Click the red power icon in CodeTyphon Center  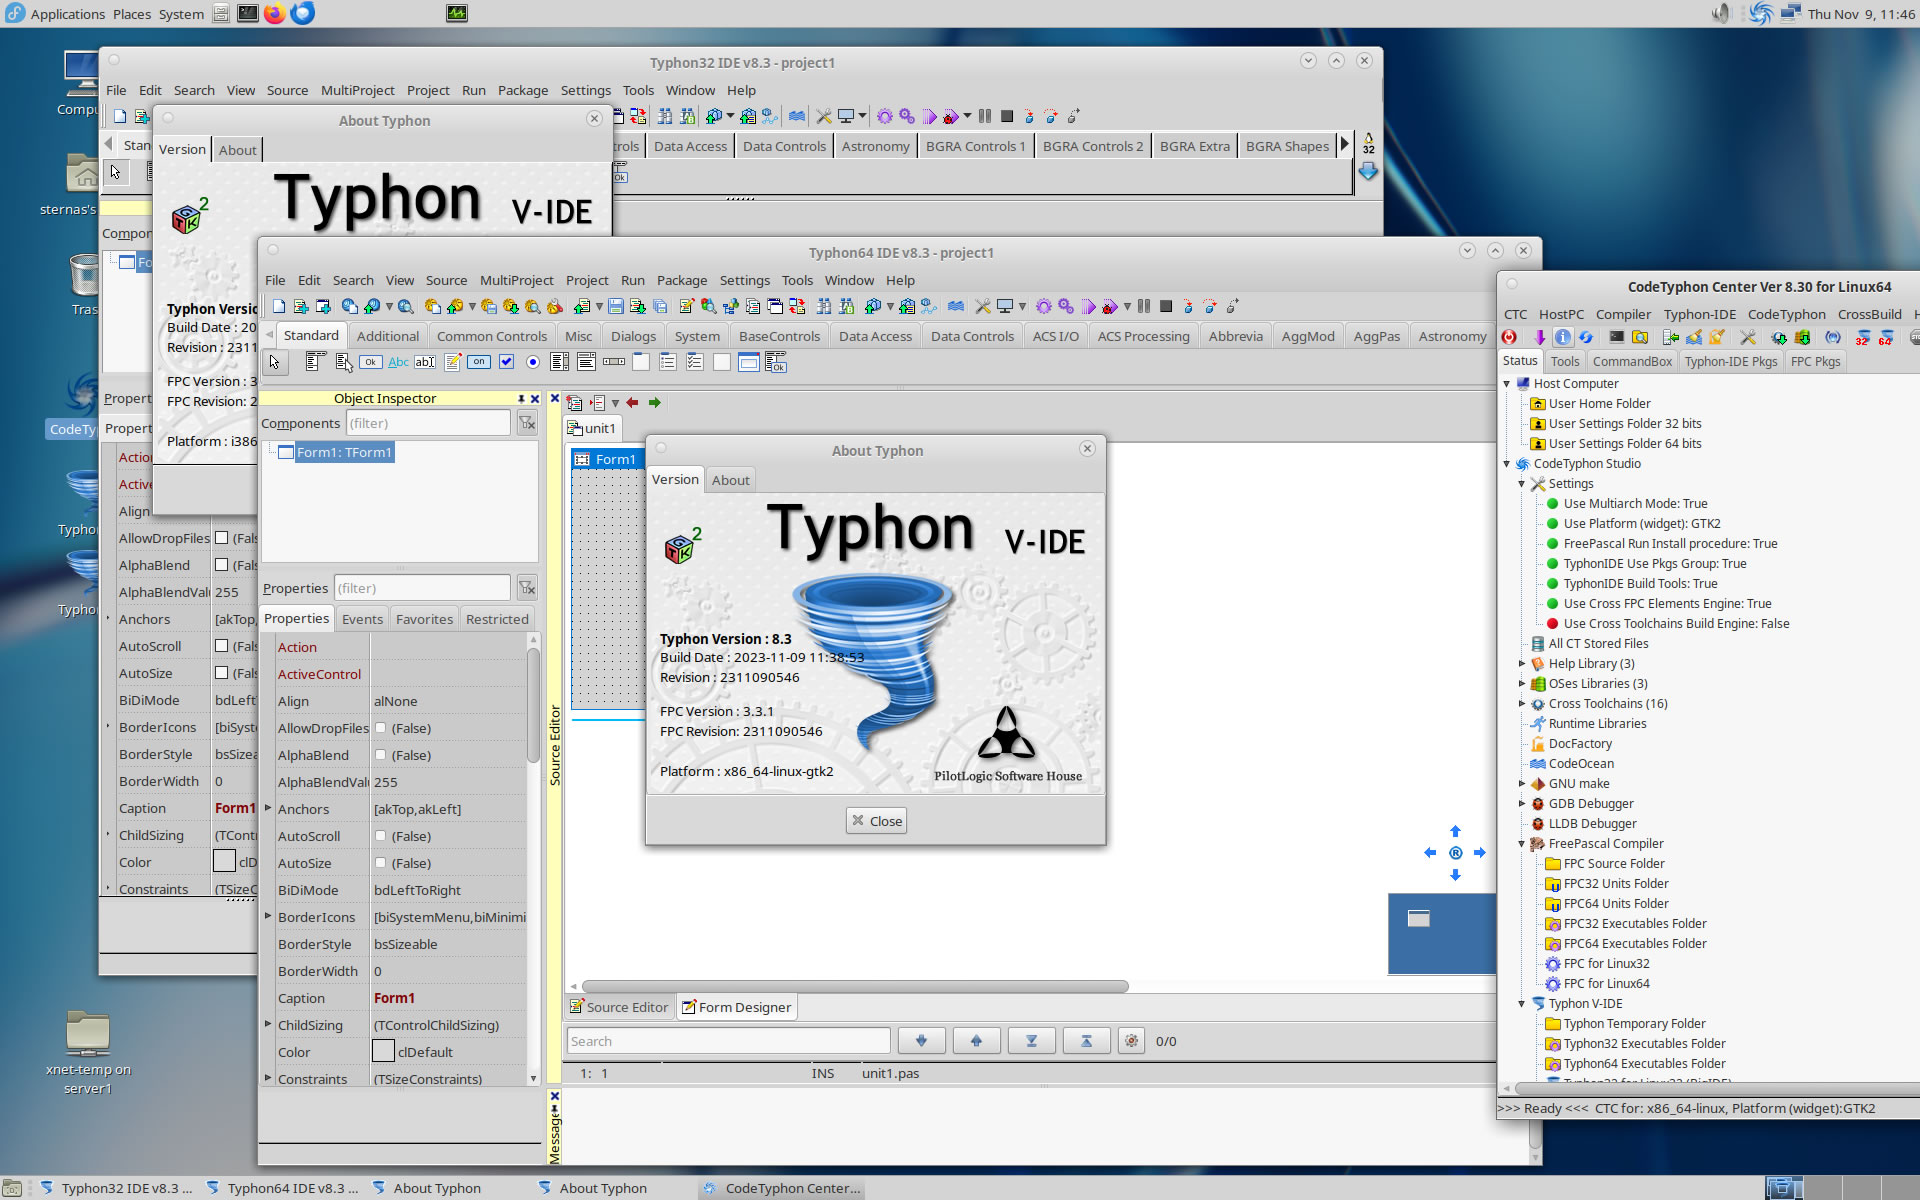(1509, 337)
